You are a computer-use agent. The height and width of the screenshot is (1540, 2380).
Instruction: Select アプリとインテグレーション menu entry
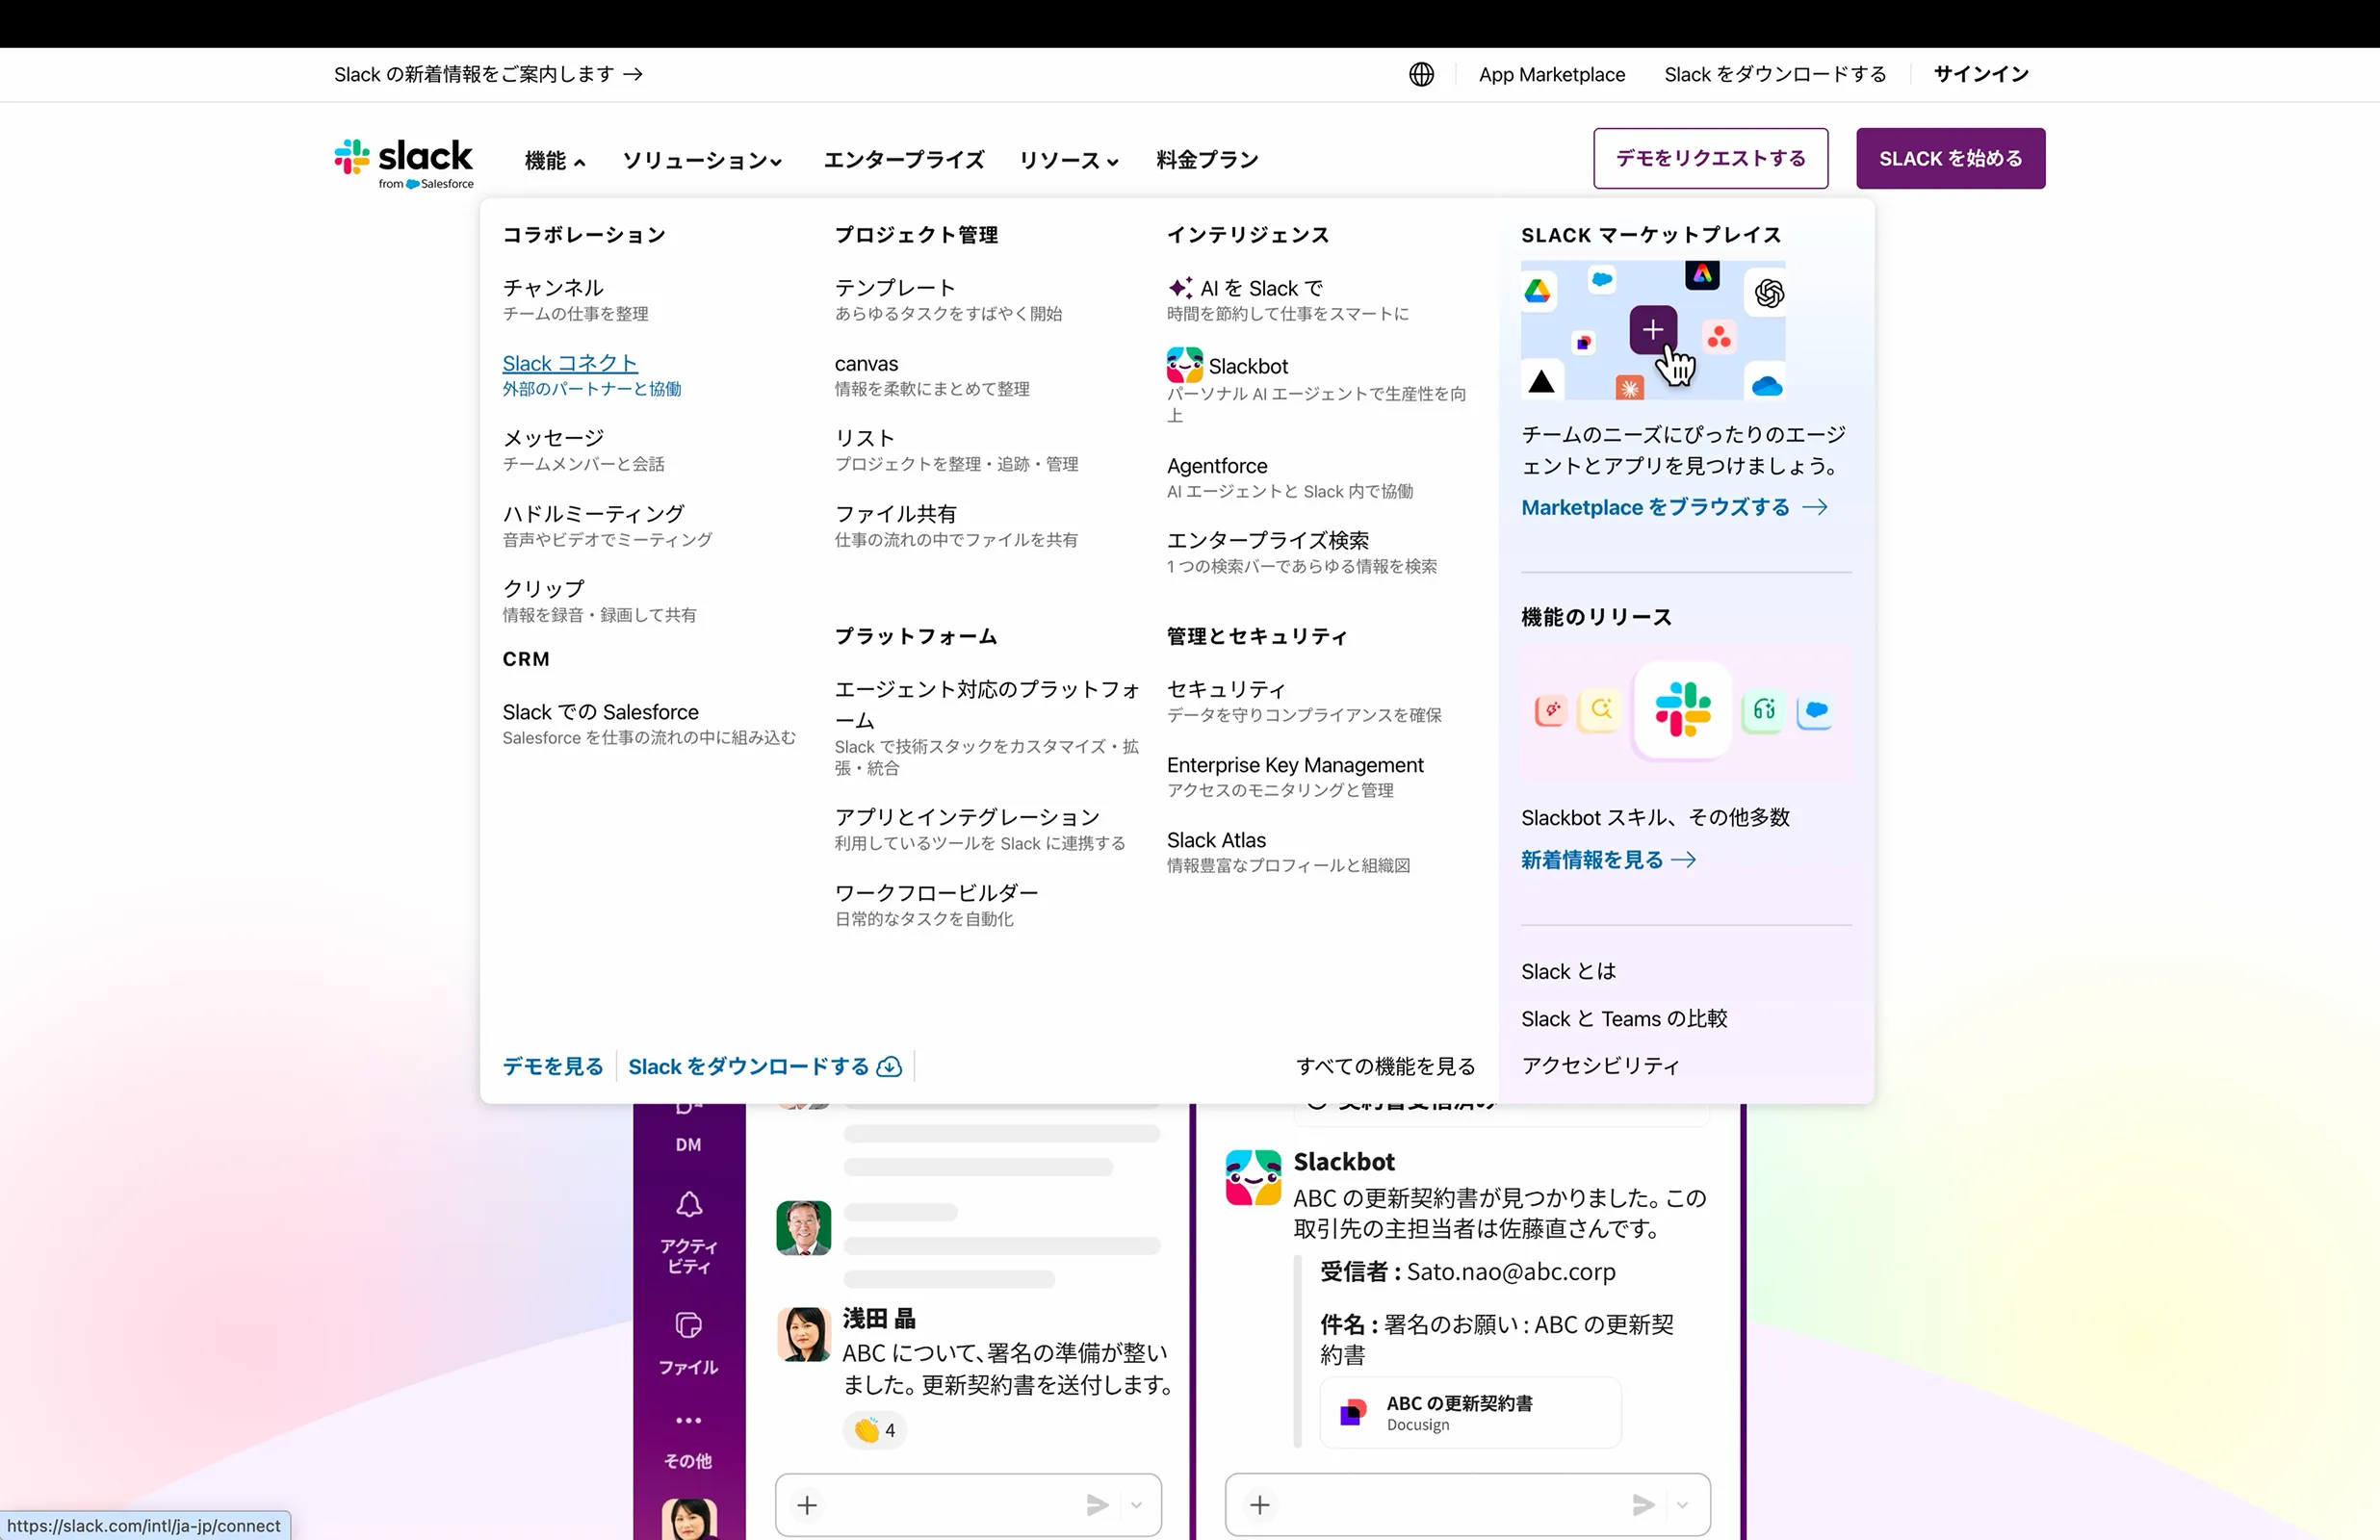980,829
